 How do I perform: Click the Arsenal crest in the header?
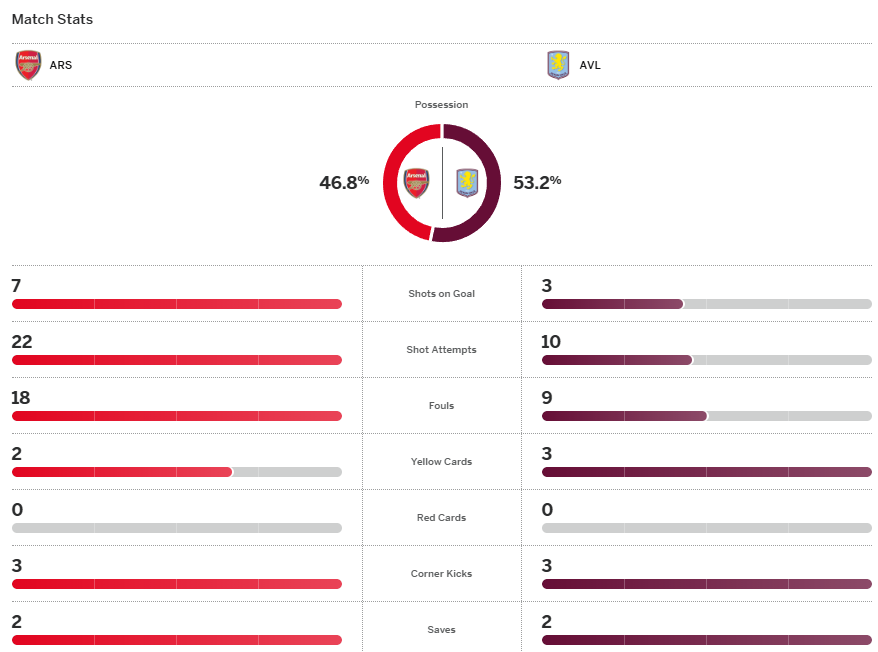tap(29, 65)
